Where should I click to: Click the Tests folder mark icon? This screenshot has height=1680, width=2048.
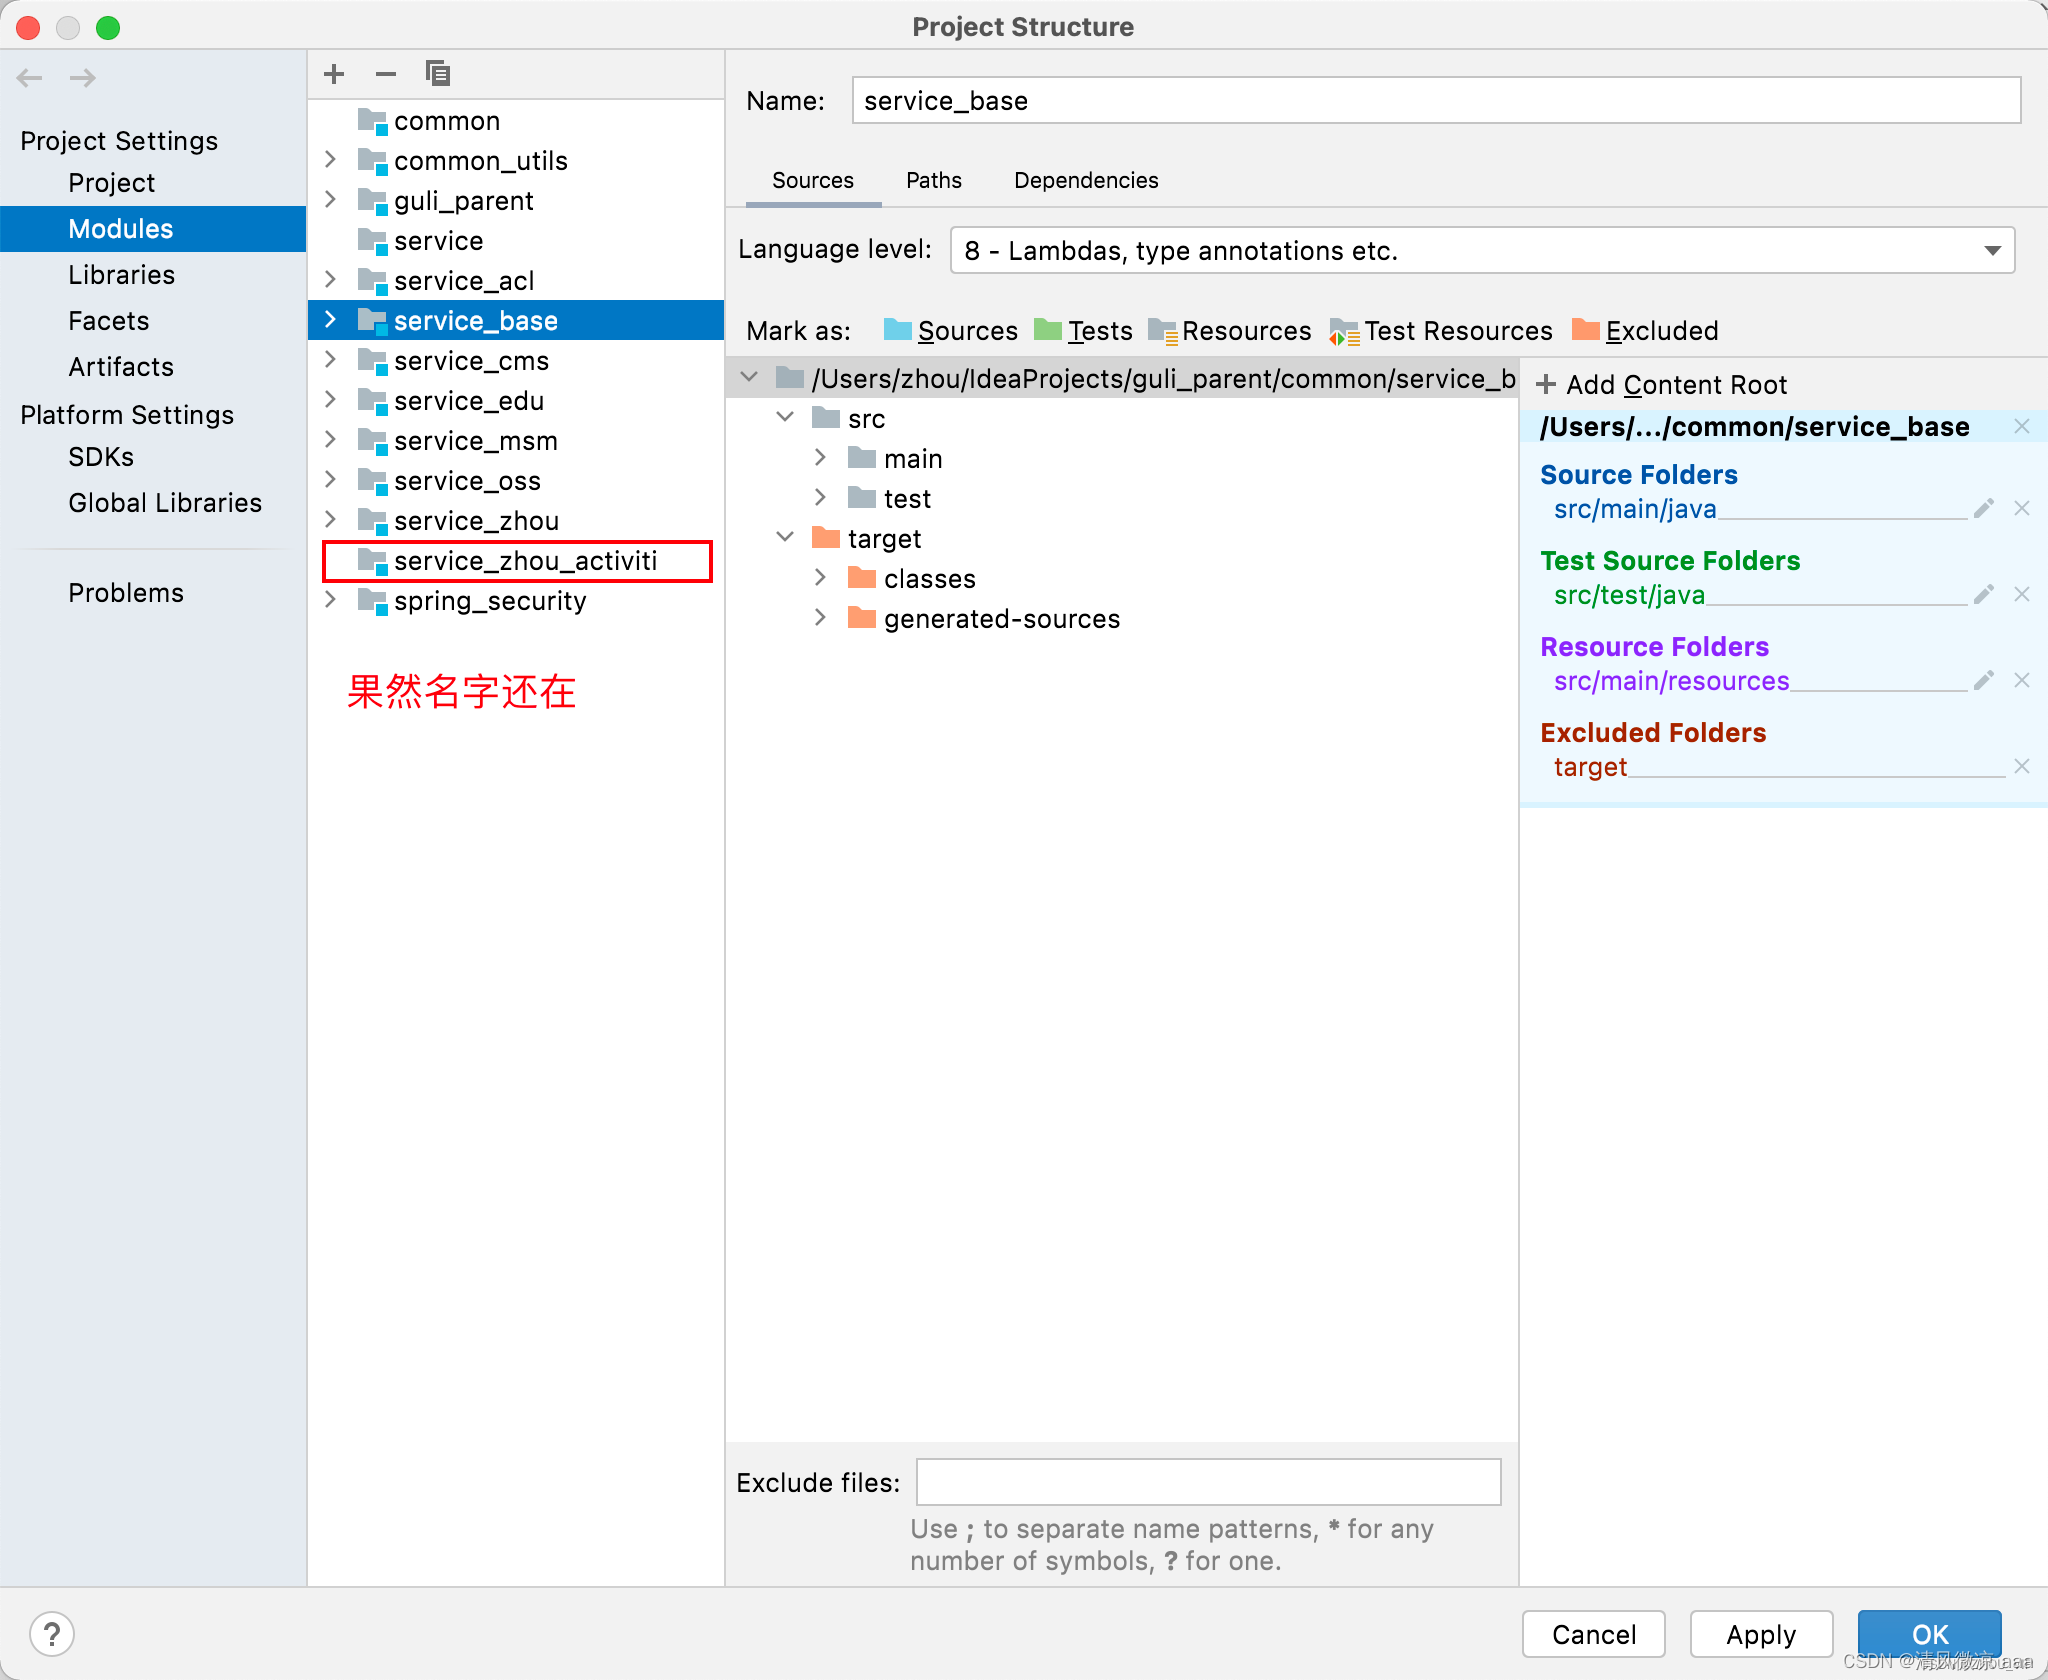coord(1048,330)
